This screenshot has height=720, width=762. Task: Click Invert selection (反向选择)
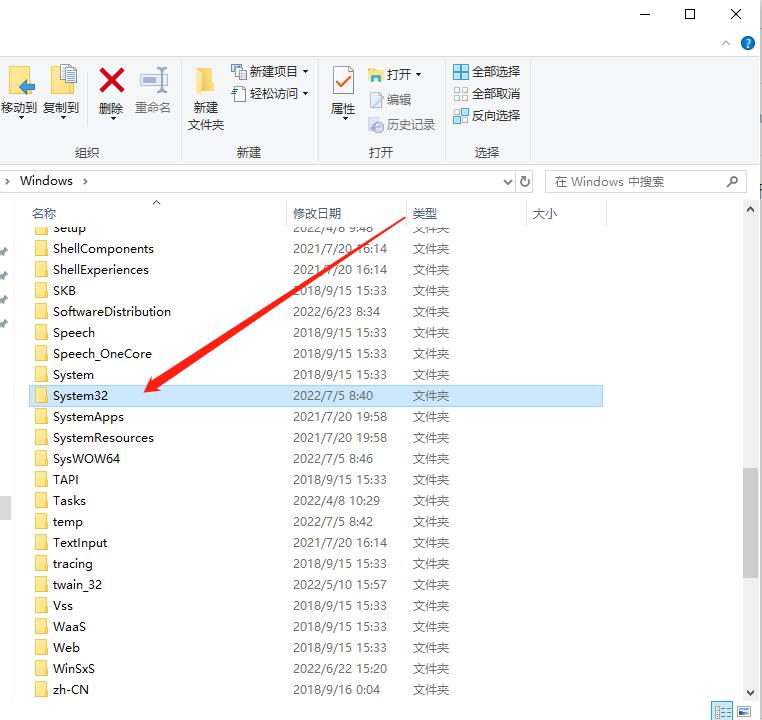point(486,116)
